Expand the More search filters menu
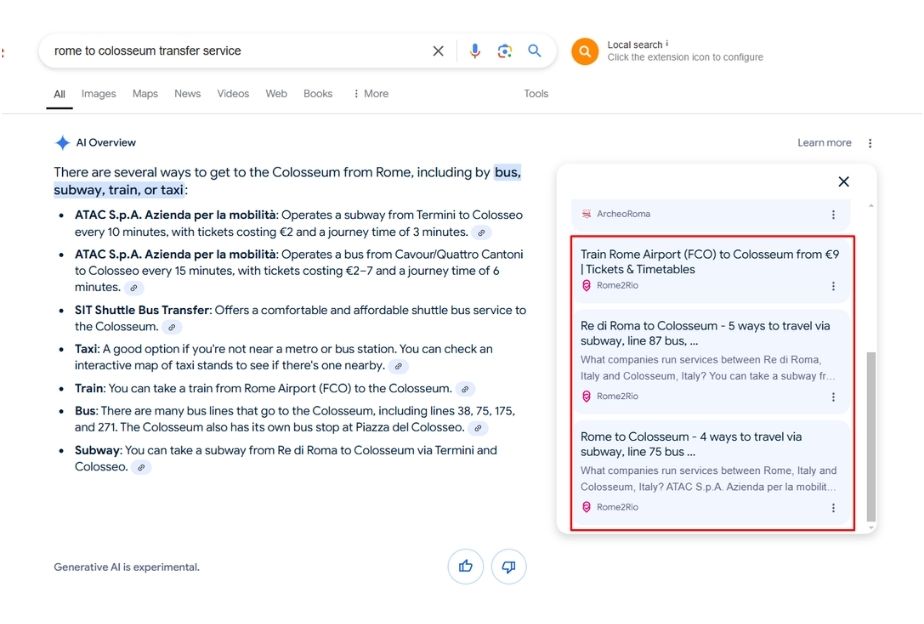The width and height of the screenshot is (924, 624). click(x=370, y=94)
